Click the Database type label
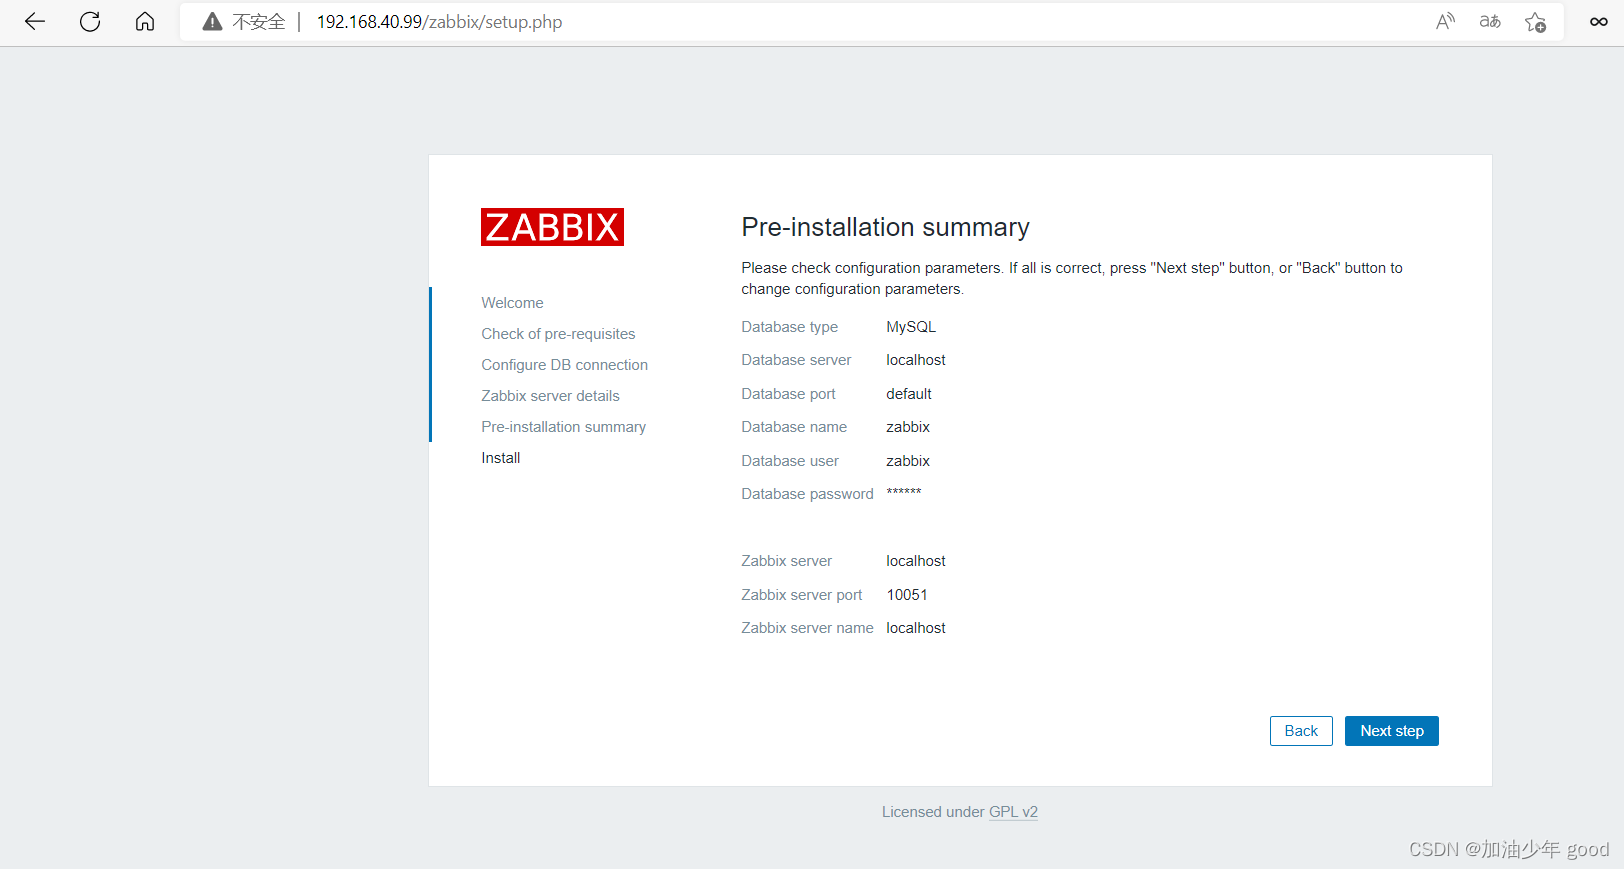 point(789,327)
